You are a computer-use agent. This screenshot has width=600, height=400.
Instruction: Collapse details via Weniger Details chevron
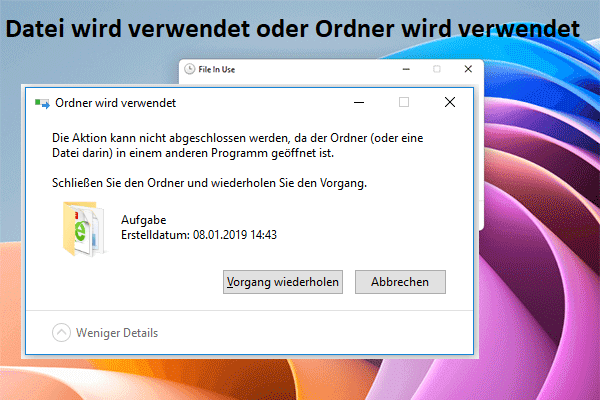pos(61,333)
